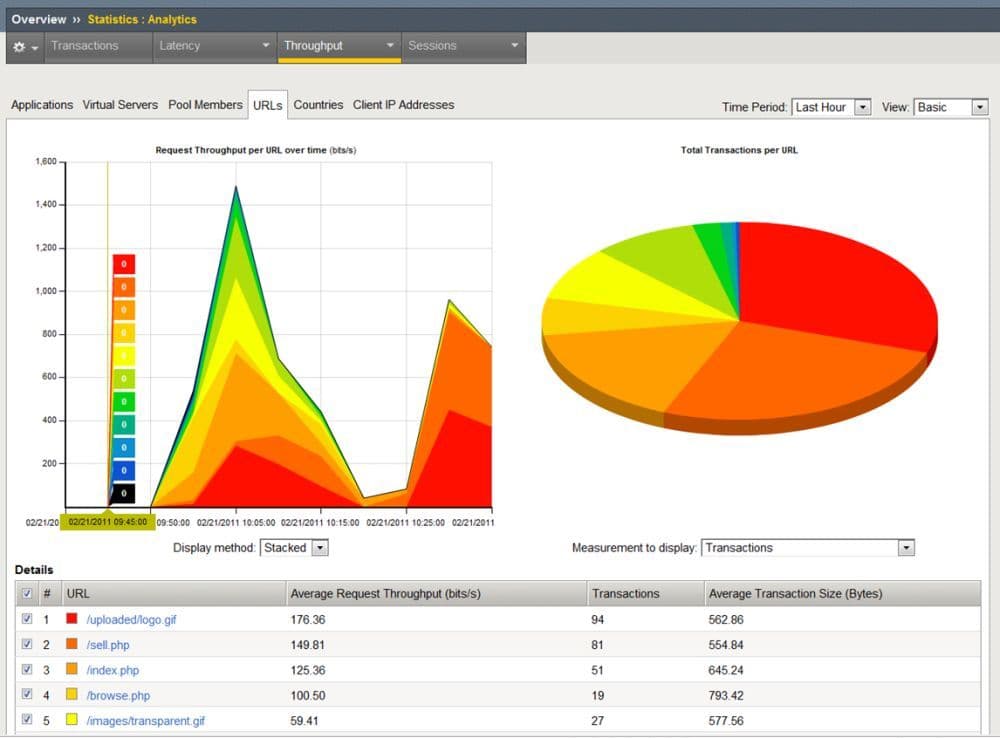Screen dimensions: 1000x738
Task: Click the red swatch beside /uploaded/logo.gif
Action: 72,619
